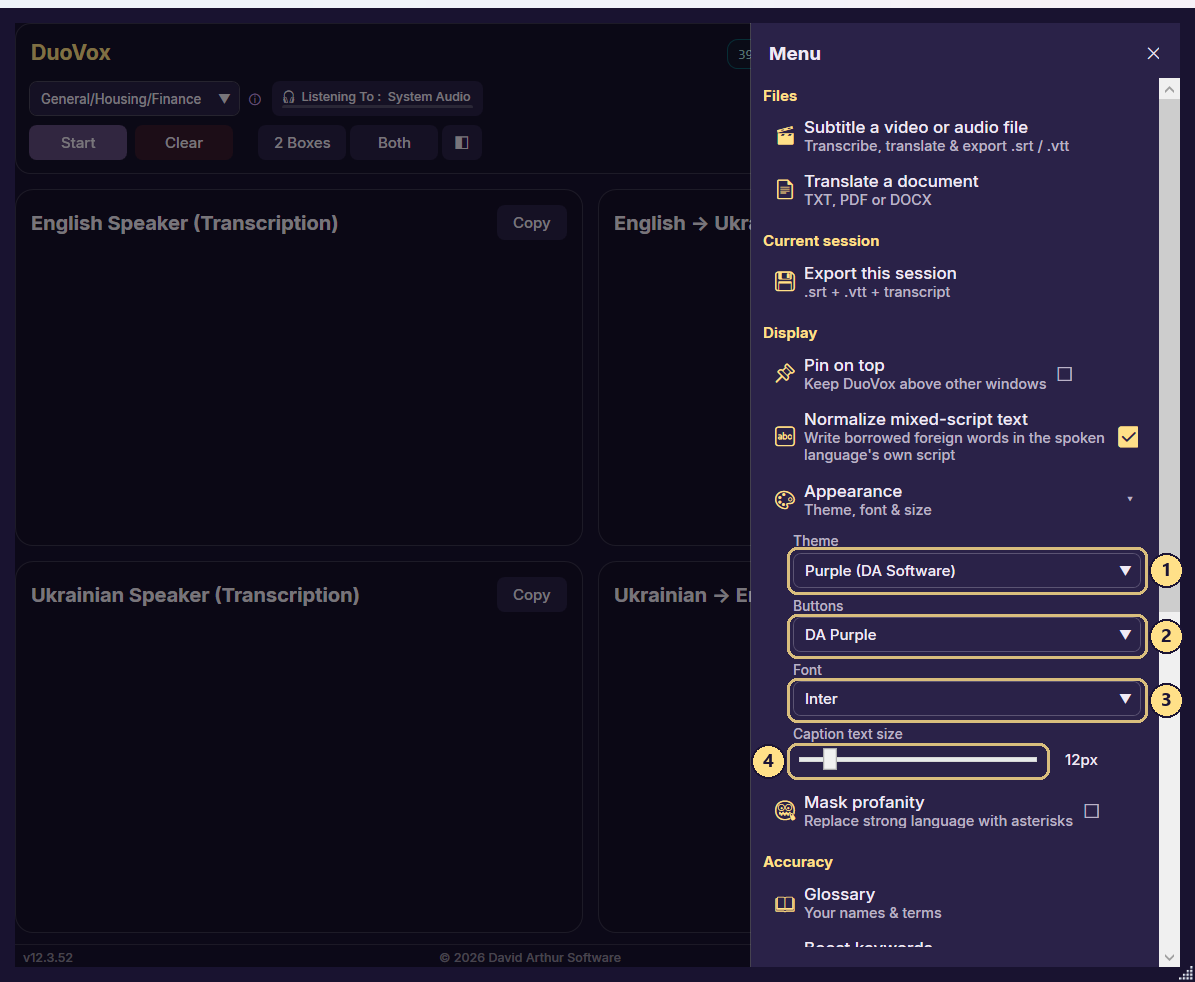Open the General/Housing/Finance domain dropdown
Image resolution: width=1195 pixels, height=982 pixels.
[134, 99]
